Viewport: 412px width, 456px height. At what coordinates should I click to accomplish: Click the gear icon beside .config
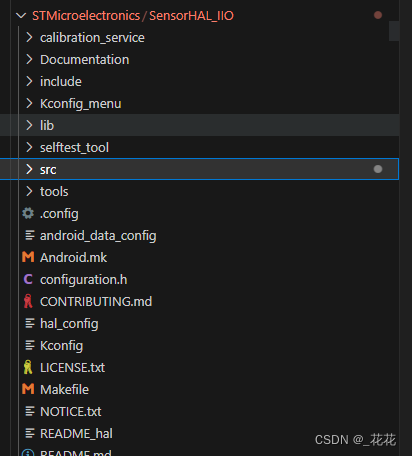point(28,213)
